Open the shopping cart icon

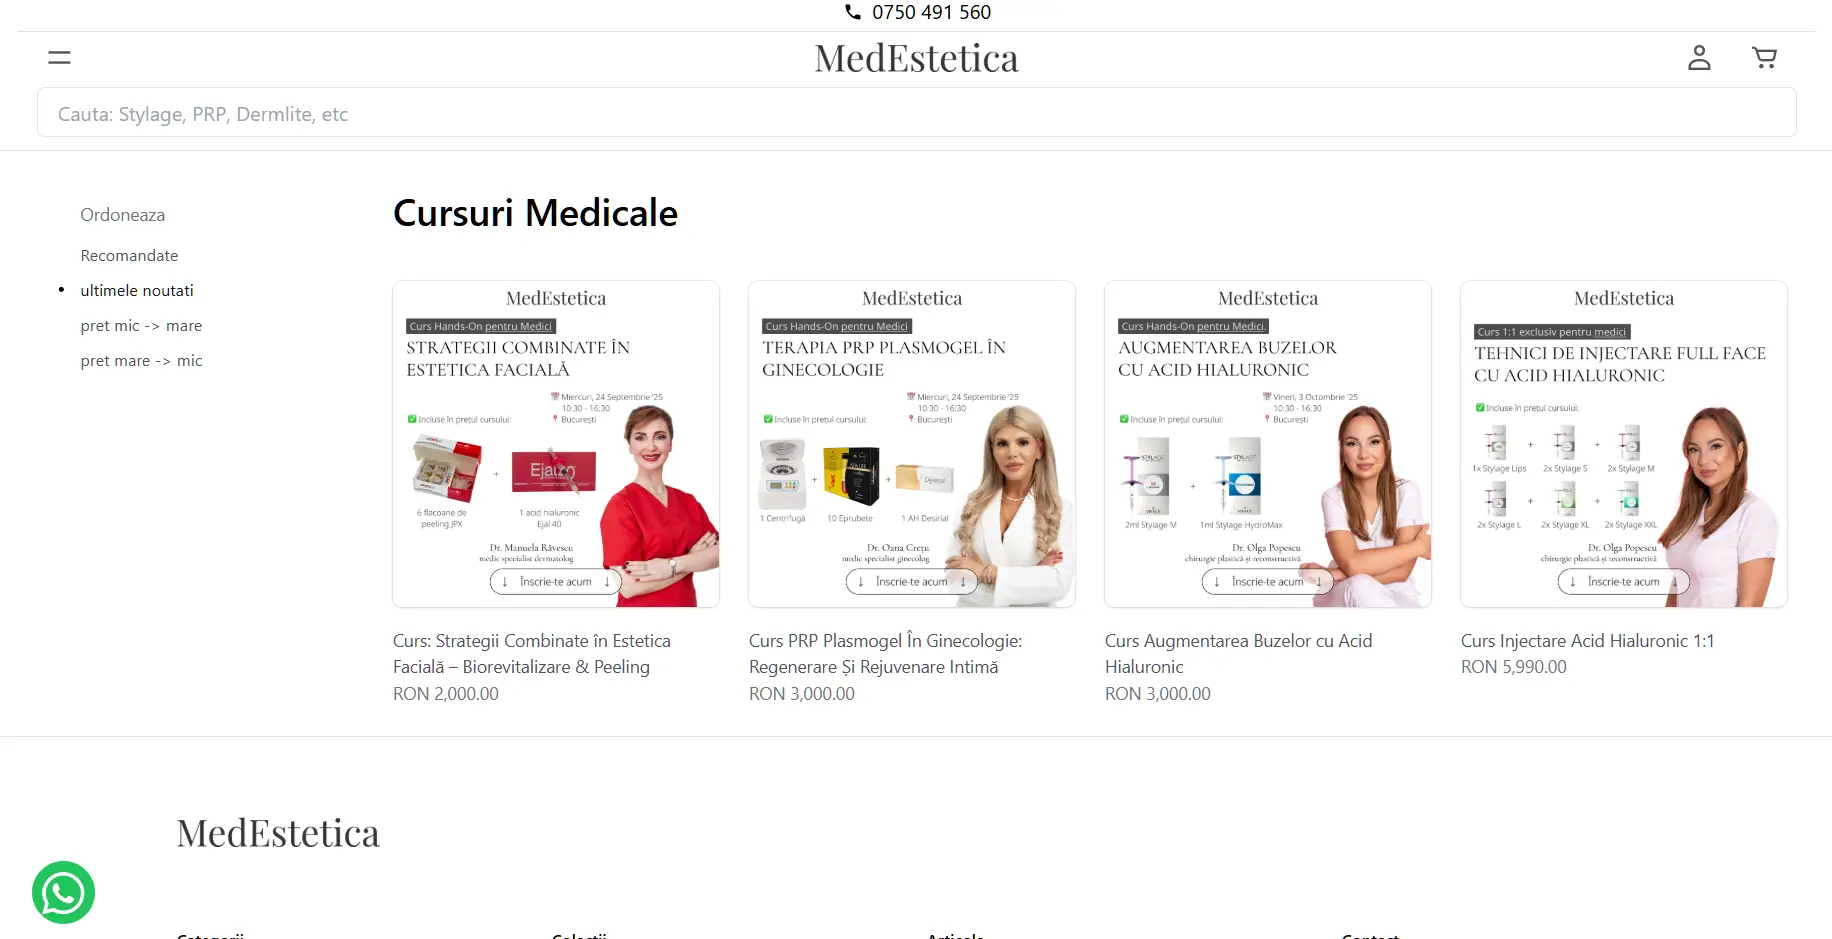point(1764,58)
